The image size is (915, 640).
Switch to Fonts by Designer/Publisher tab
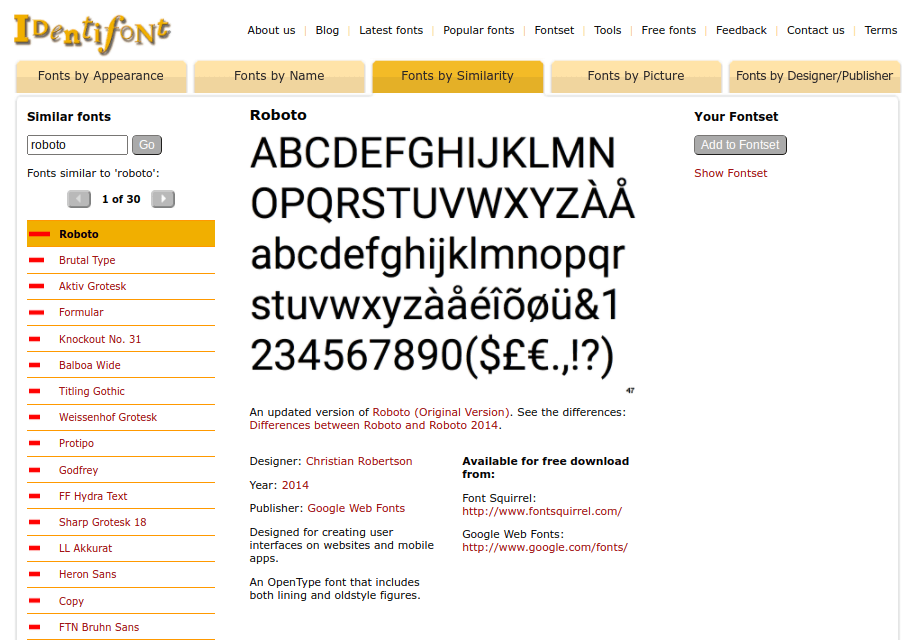(x=814, y=76)
